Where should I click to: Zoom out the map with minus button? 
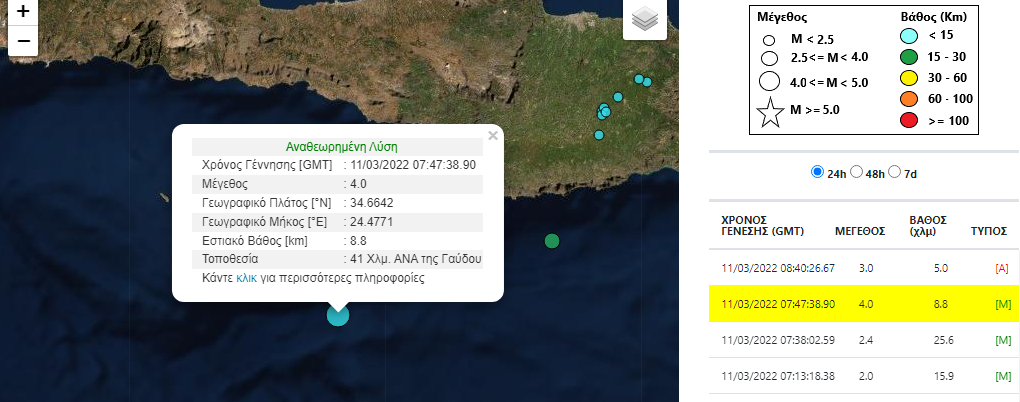[23, 41]
